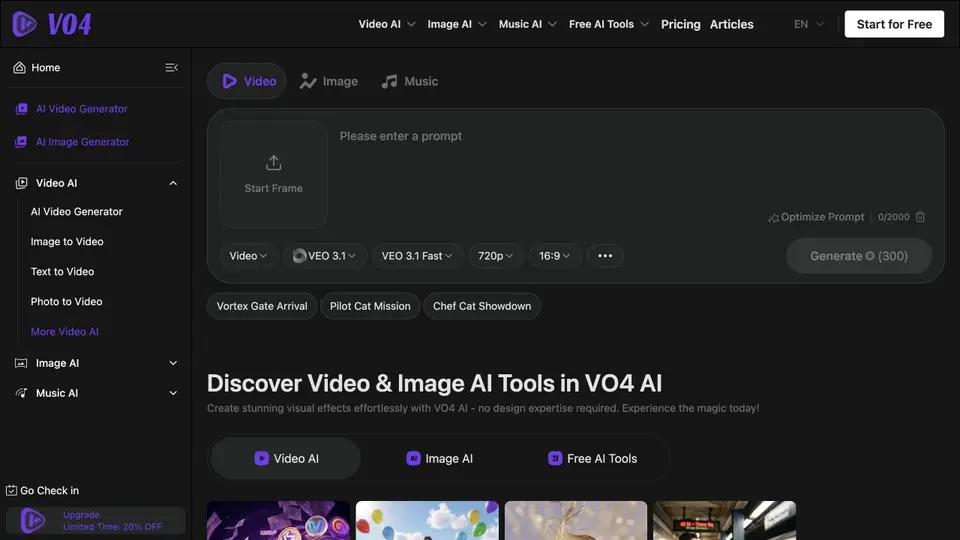Click the VEO 3.1 model logo icon

299,256
